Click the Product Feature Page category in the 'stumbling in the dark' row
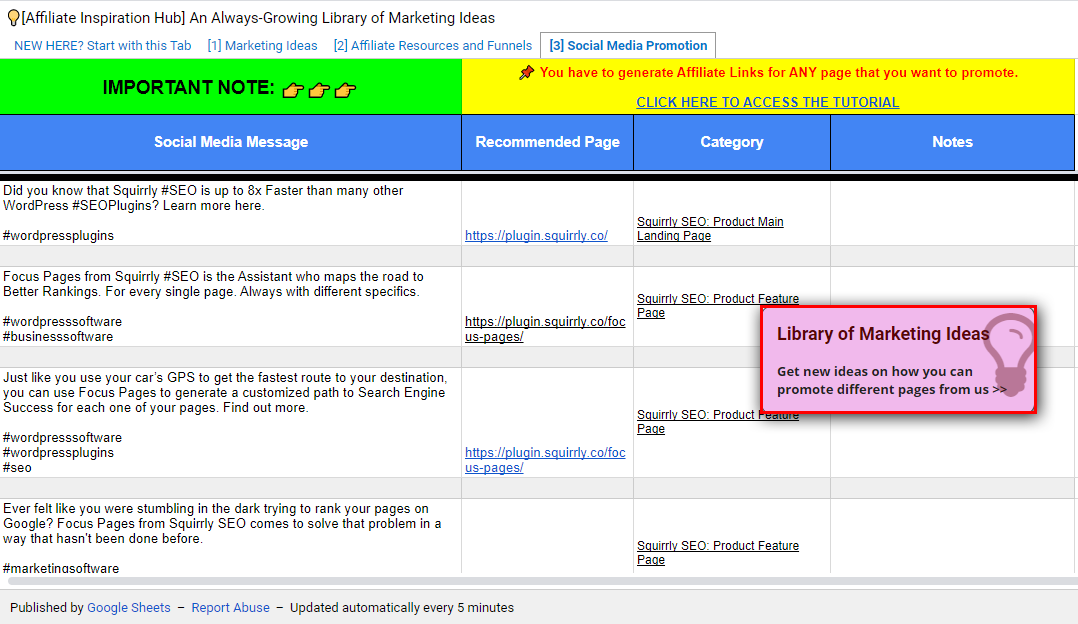 point(718,553)
